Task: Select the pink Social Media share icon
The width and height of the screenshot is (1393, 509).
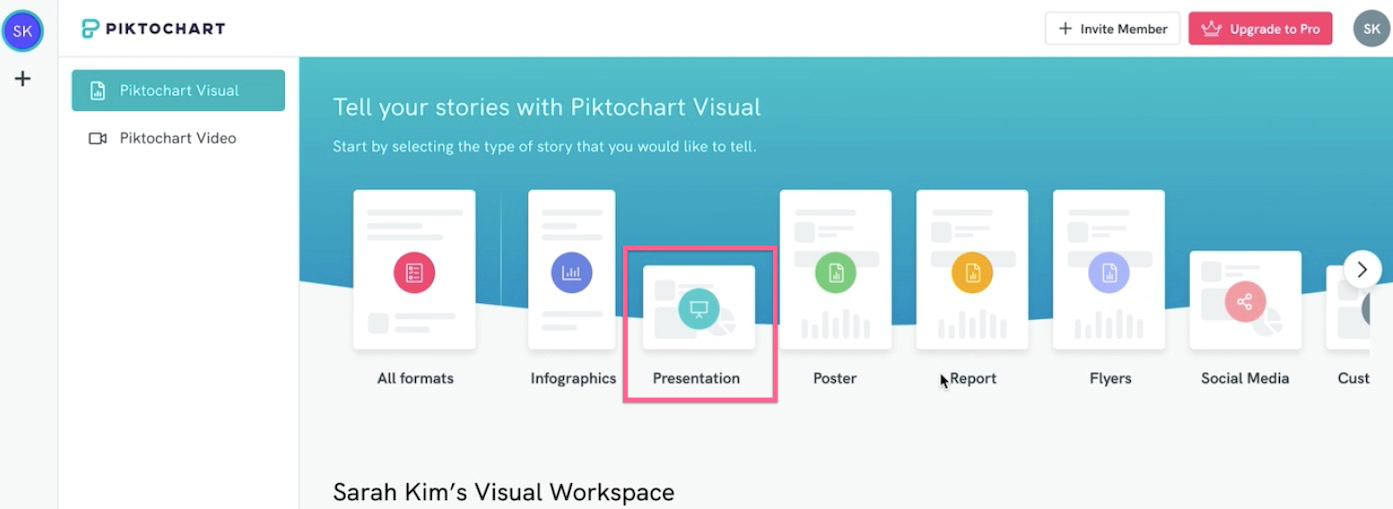Action: pyautogui.click(x=1245, y=301)
